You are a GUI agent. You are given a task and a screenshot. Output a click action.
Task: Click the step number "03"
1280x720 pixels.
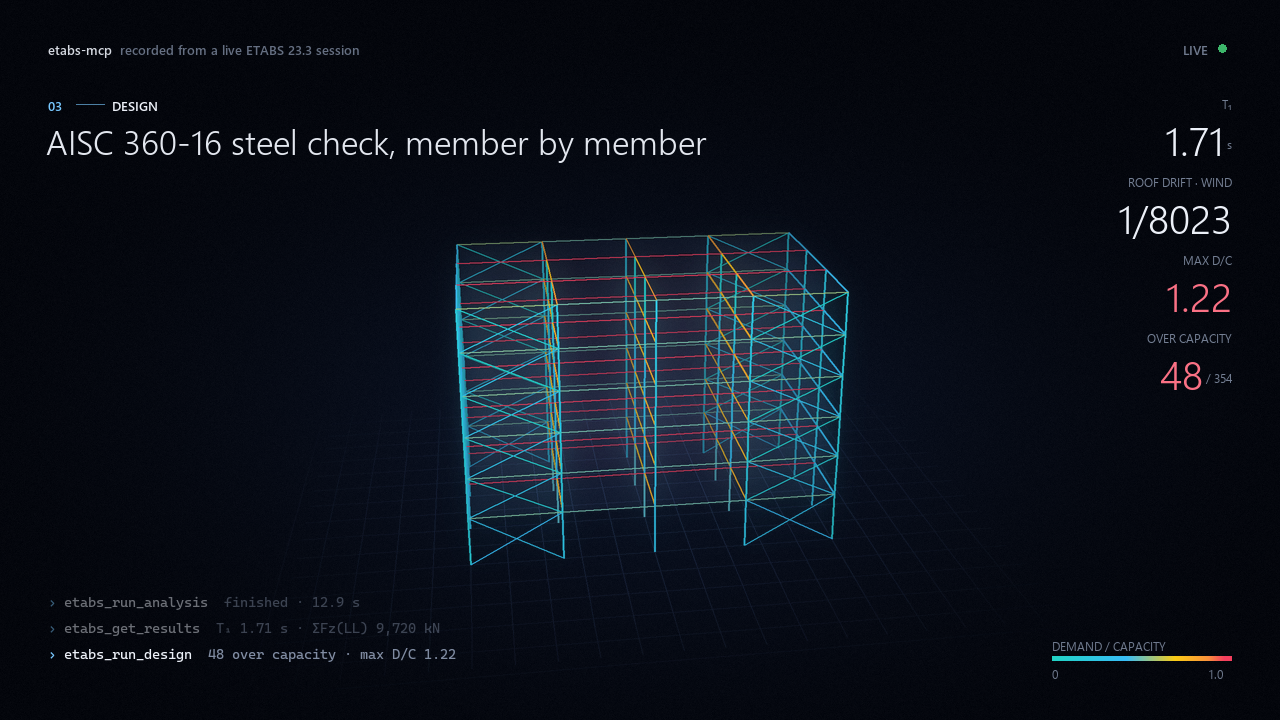[55, 106]
